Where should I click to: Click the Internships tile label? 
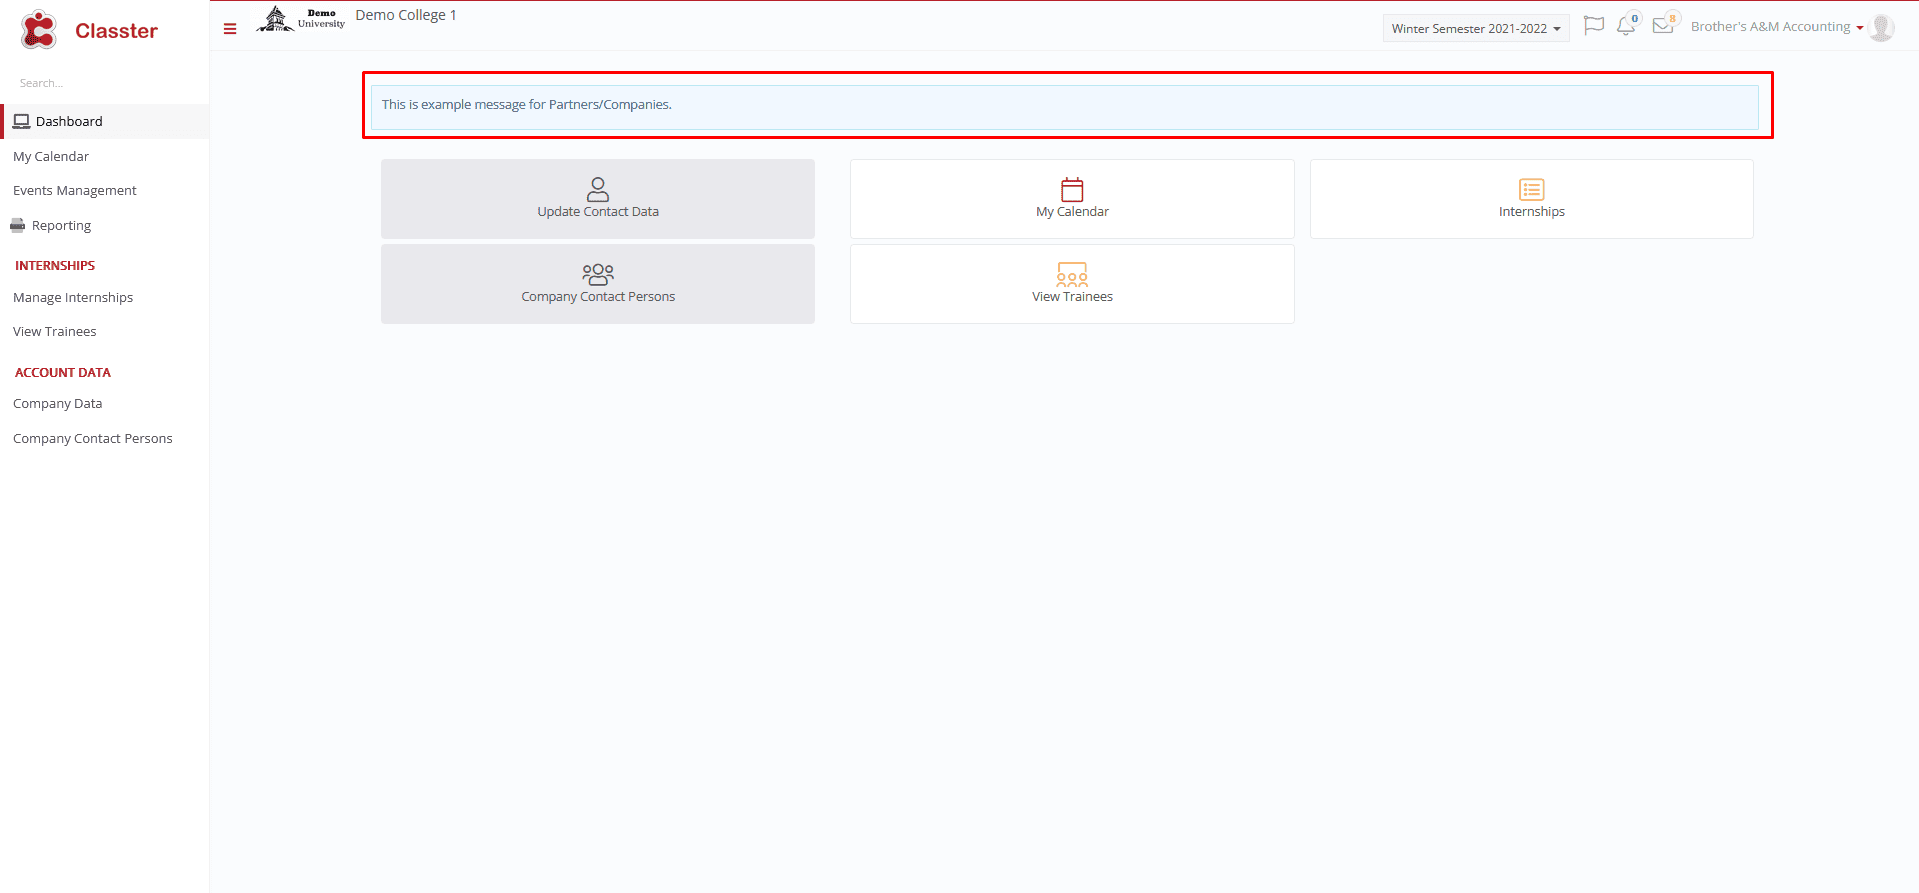click(x=1532, y=212)
